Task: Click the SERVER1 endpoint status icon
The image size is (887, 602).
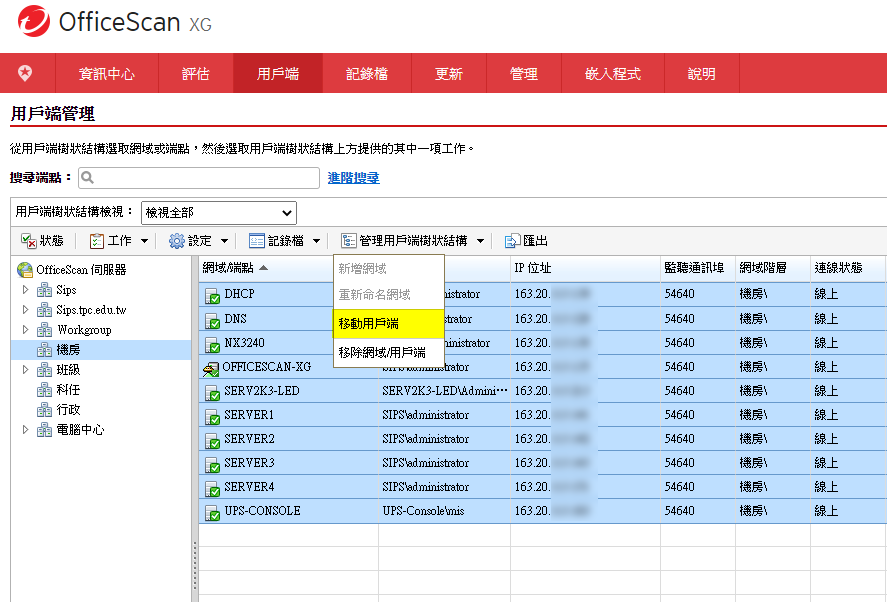Action: point(212,416)
